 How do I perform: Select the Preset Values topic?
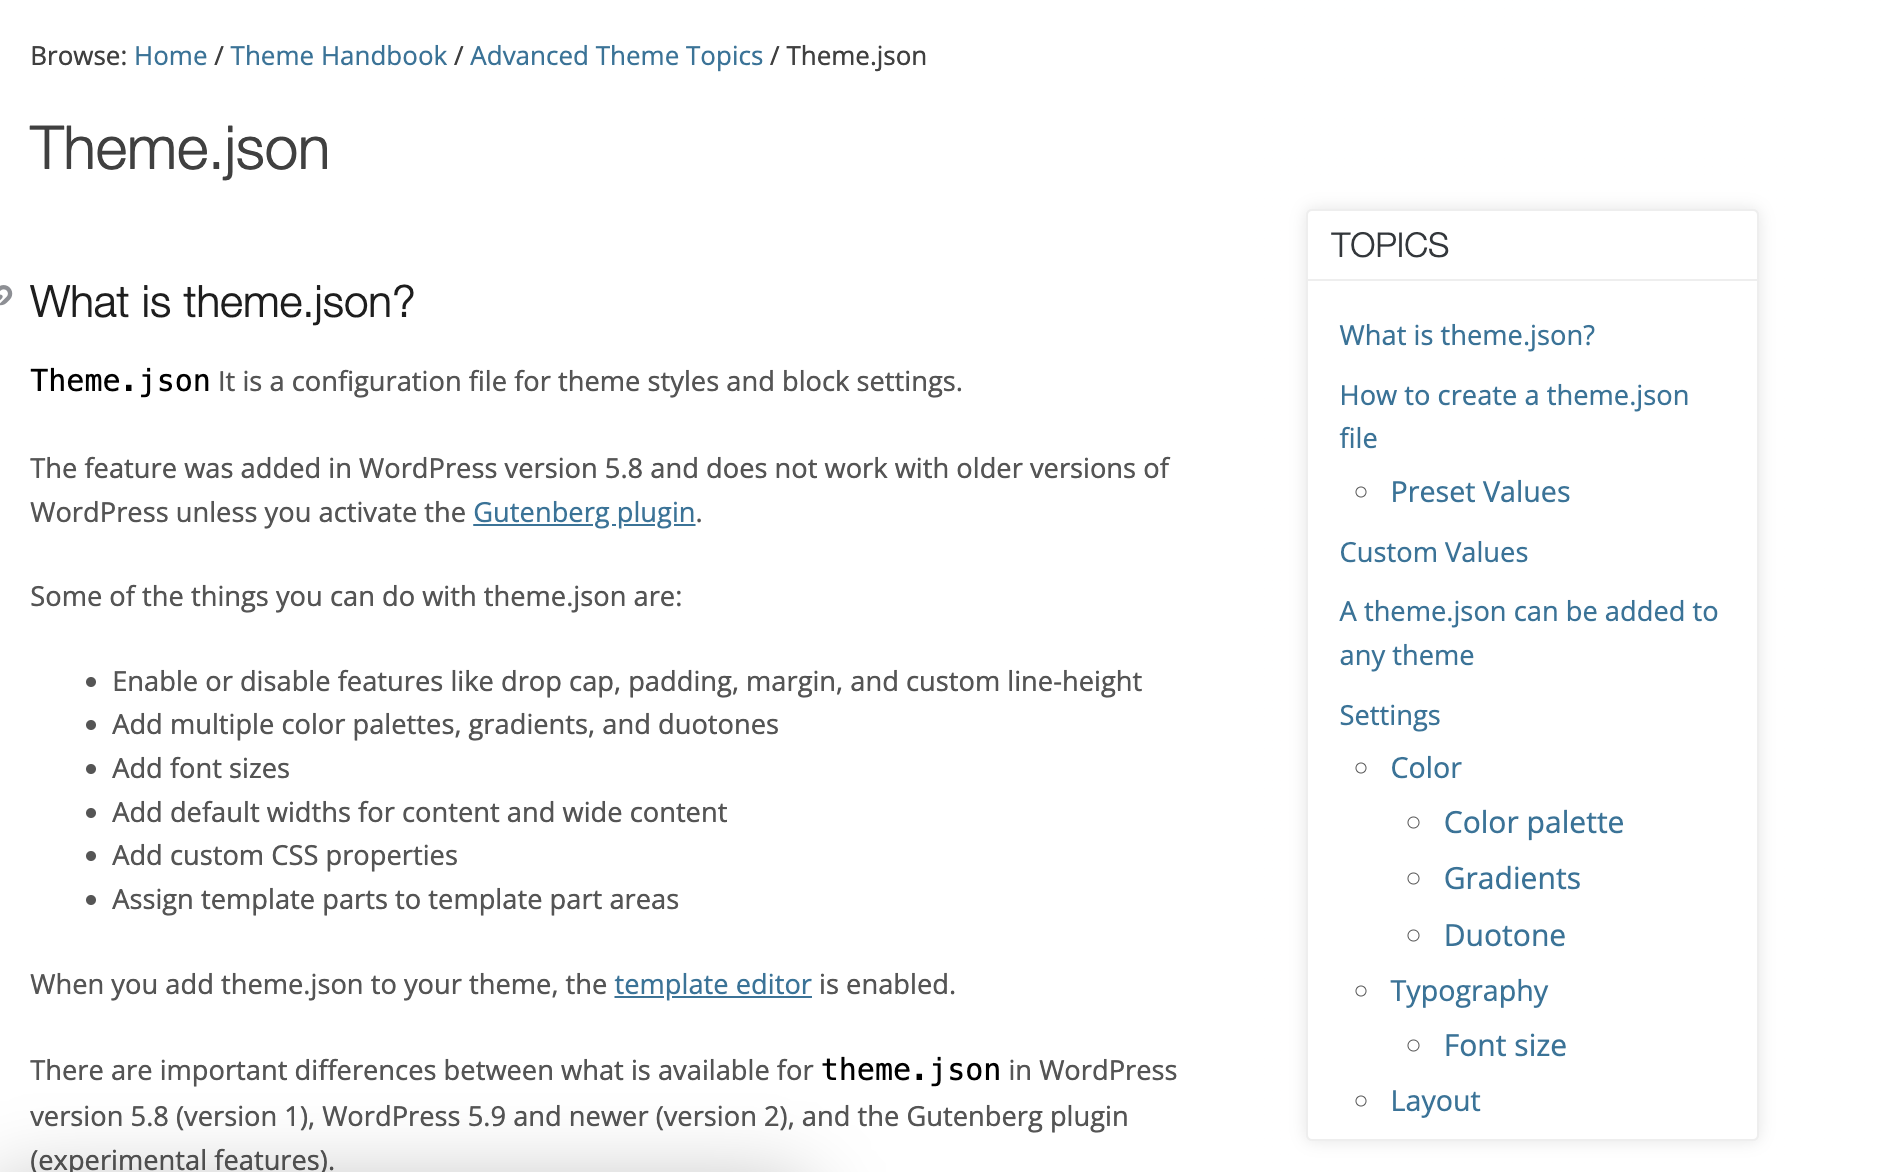[1479, 491]
